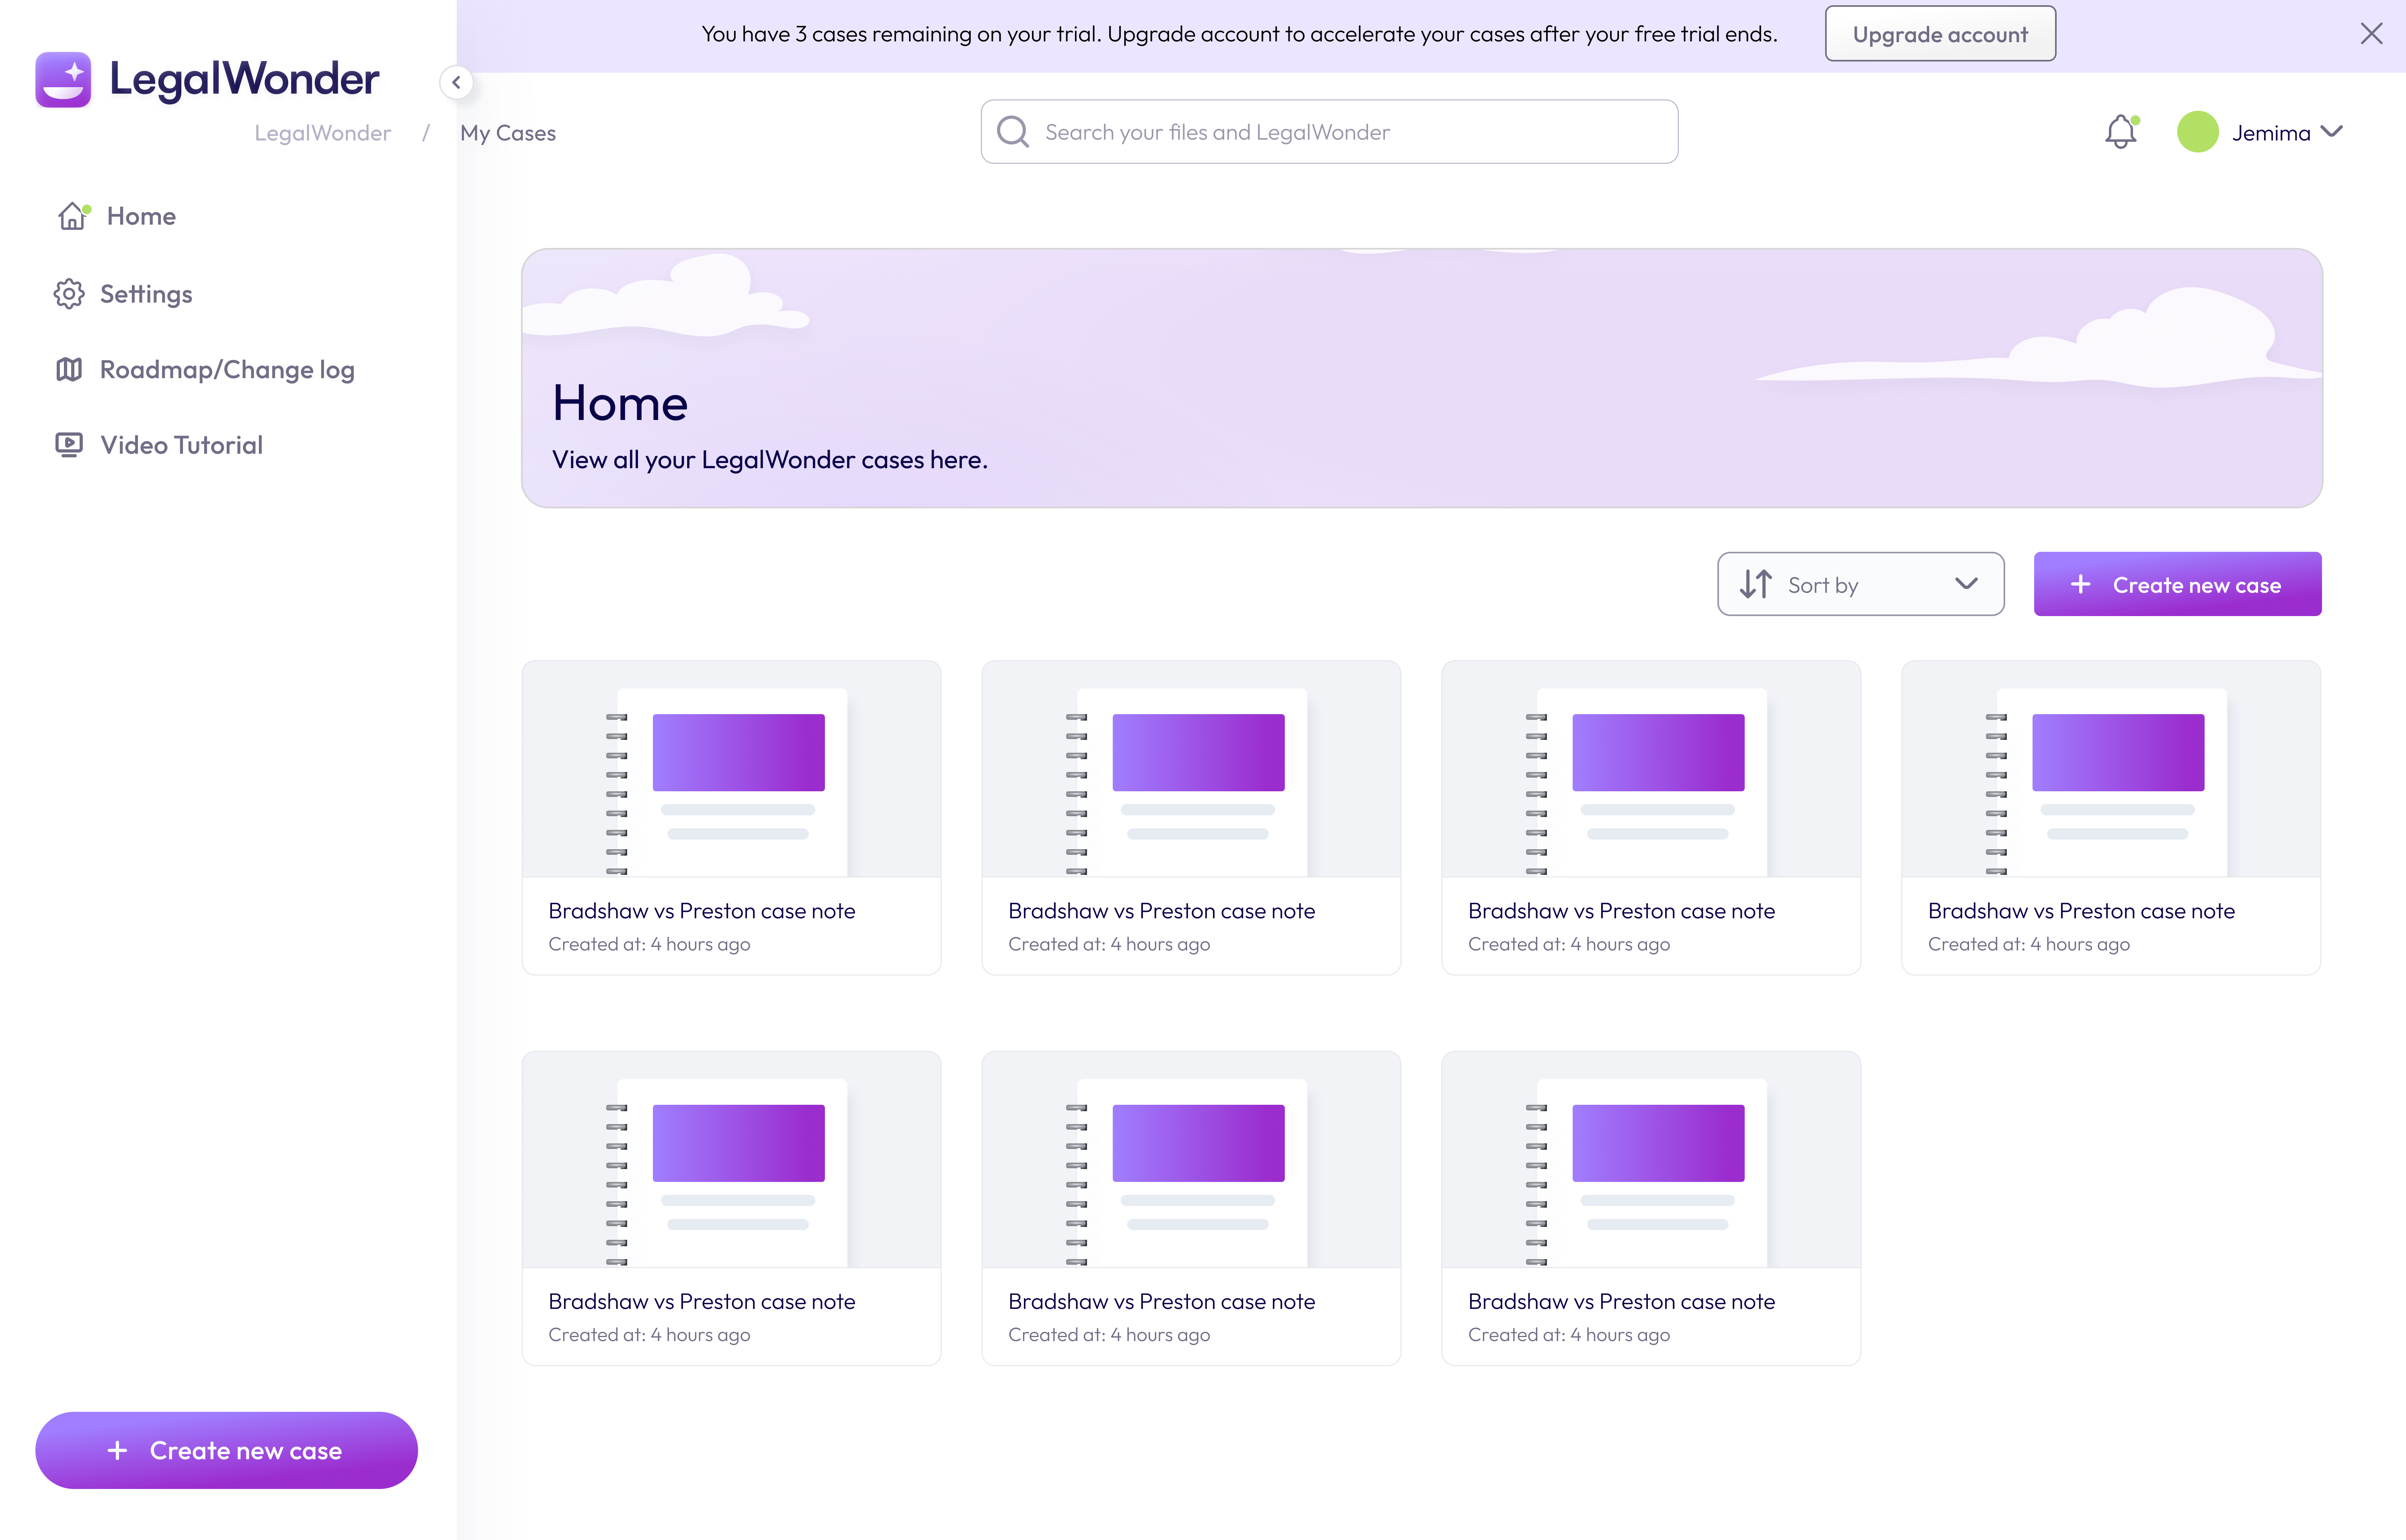Click the My Cases breadcrumb

[x=508, y=133]
